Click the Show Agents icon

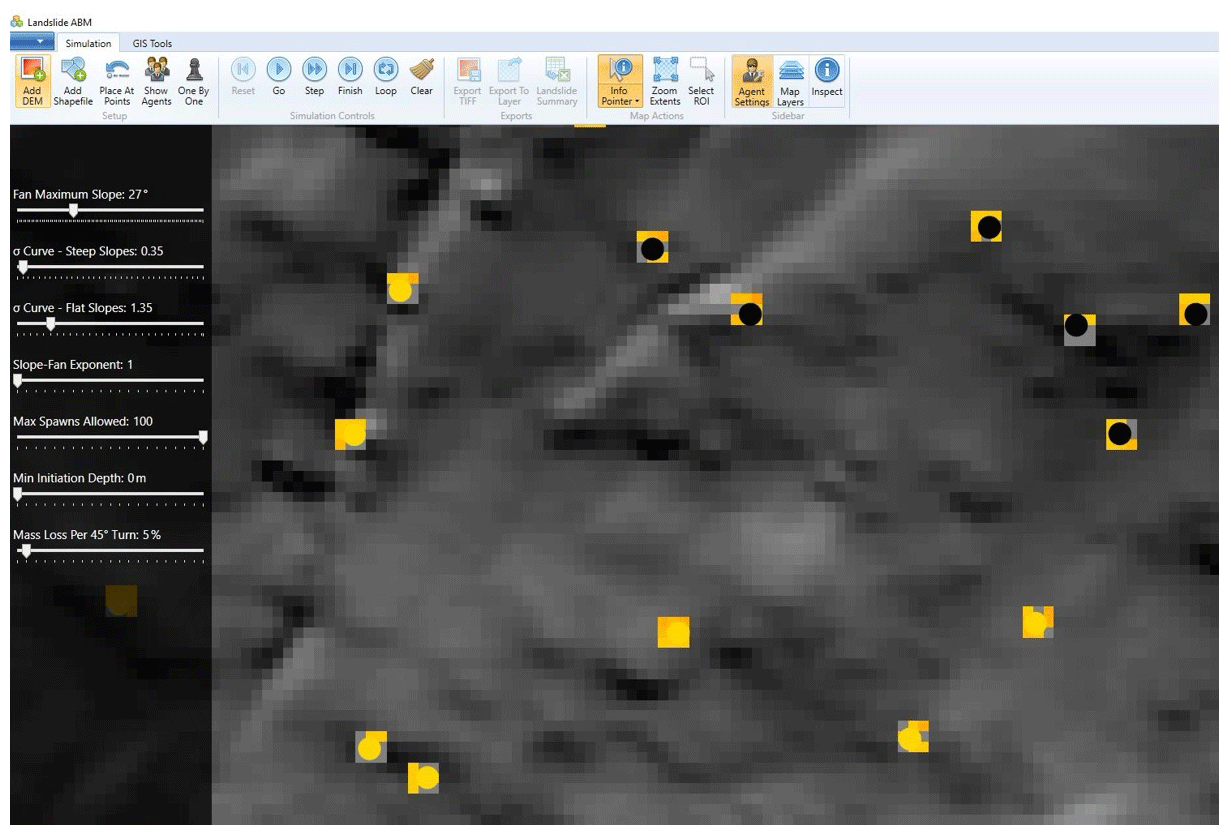[x=156, y=80]
